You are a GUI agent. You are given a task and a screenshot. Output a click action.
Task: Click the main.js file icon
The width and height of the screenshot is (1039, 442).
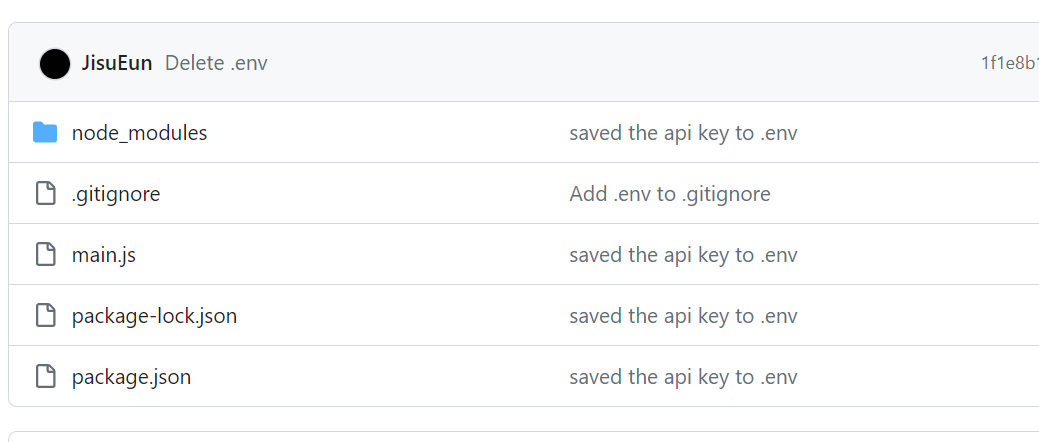point(45,254)
